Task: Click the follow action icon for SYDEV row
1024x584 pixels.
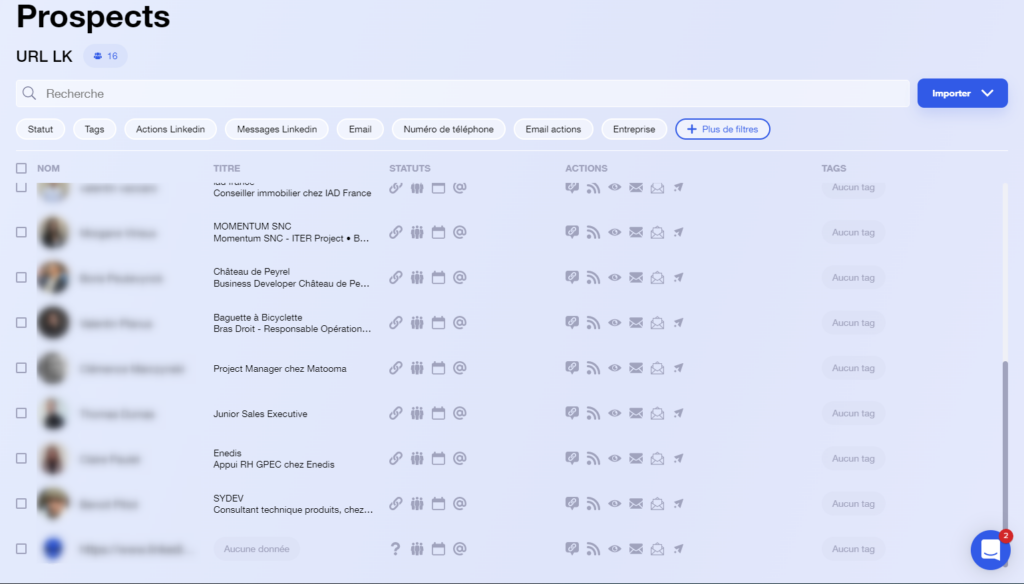Action: pyautogui.click(x=593, y=503)
